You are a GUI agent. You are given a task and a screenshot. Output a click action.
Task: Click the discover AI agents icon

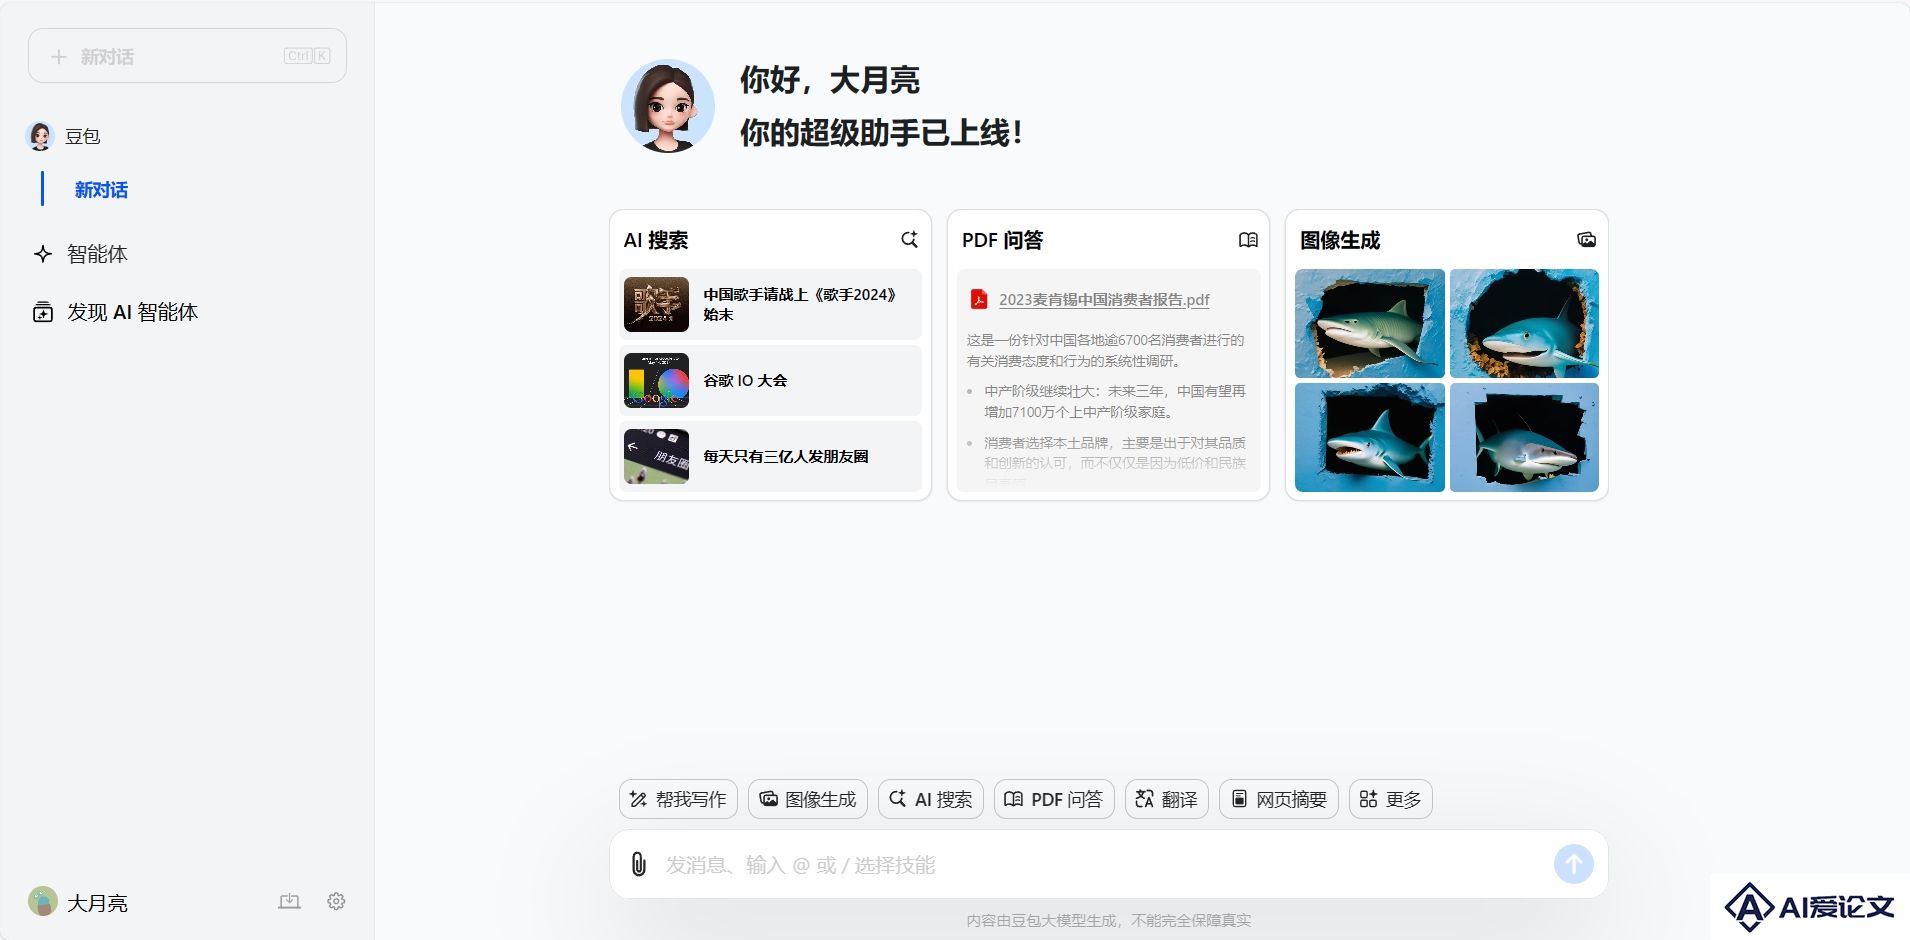(x=43, y=312)
